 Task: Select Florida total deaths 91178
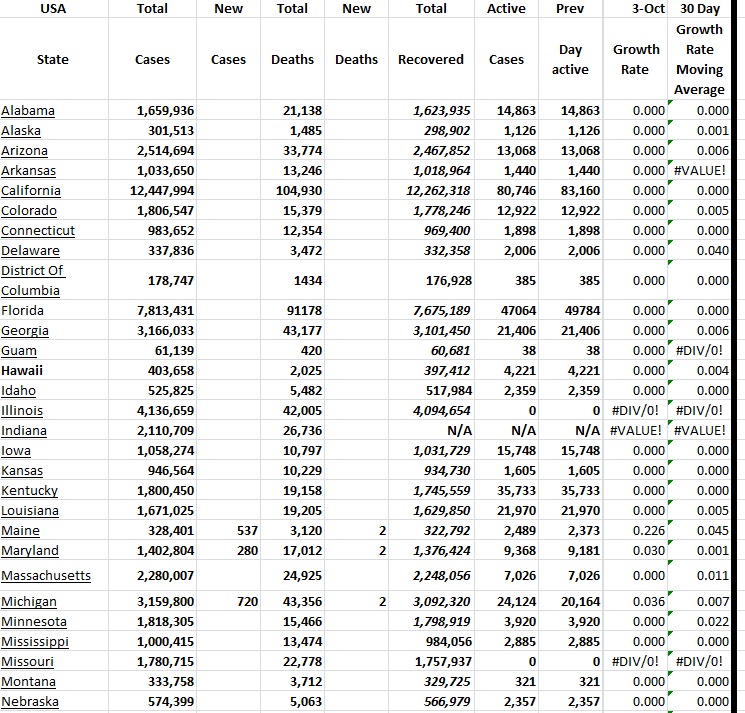coord(292,311)
